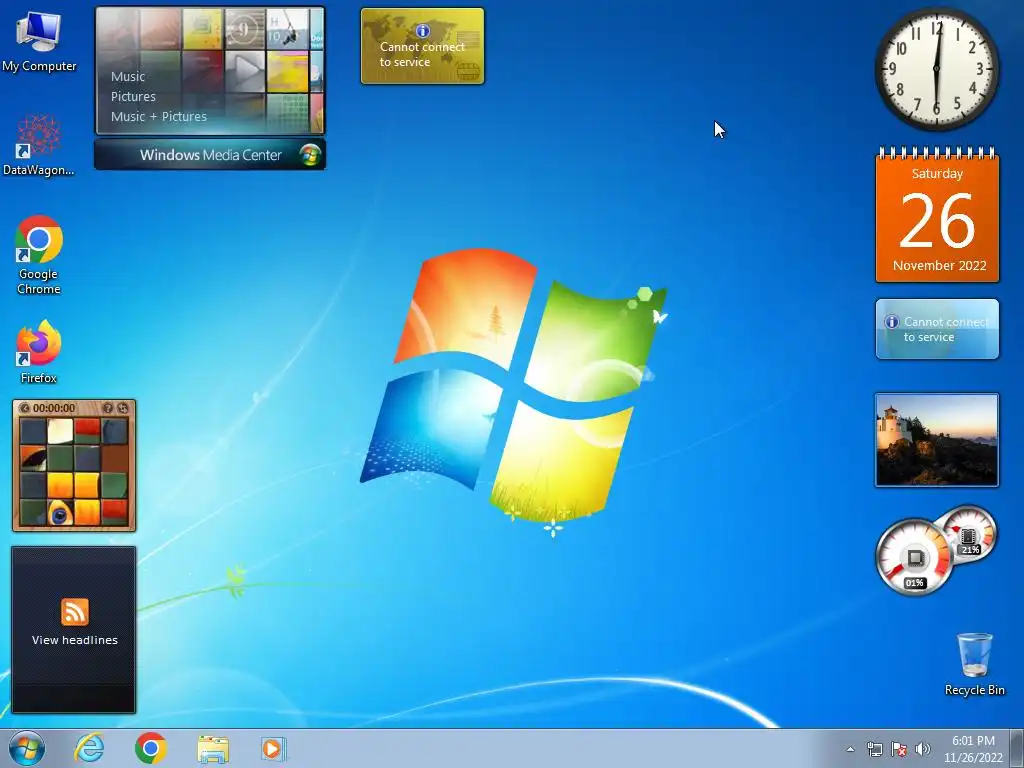
Task: Click the orange RSS feed icon
Action: click(x=74, y=612)
